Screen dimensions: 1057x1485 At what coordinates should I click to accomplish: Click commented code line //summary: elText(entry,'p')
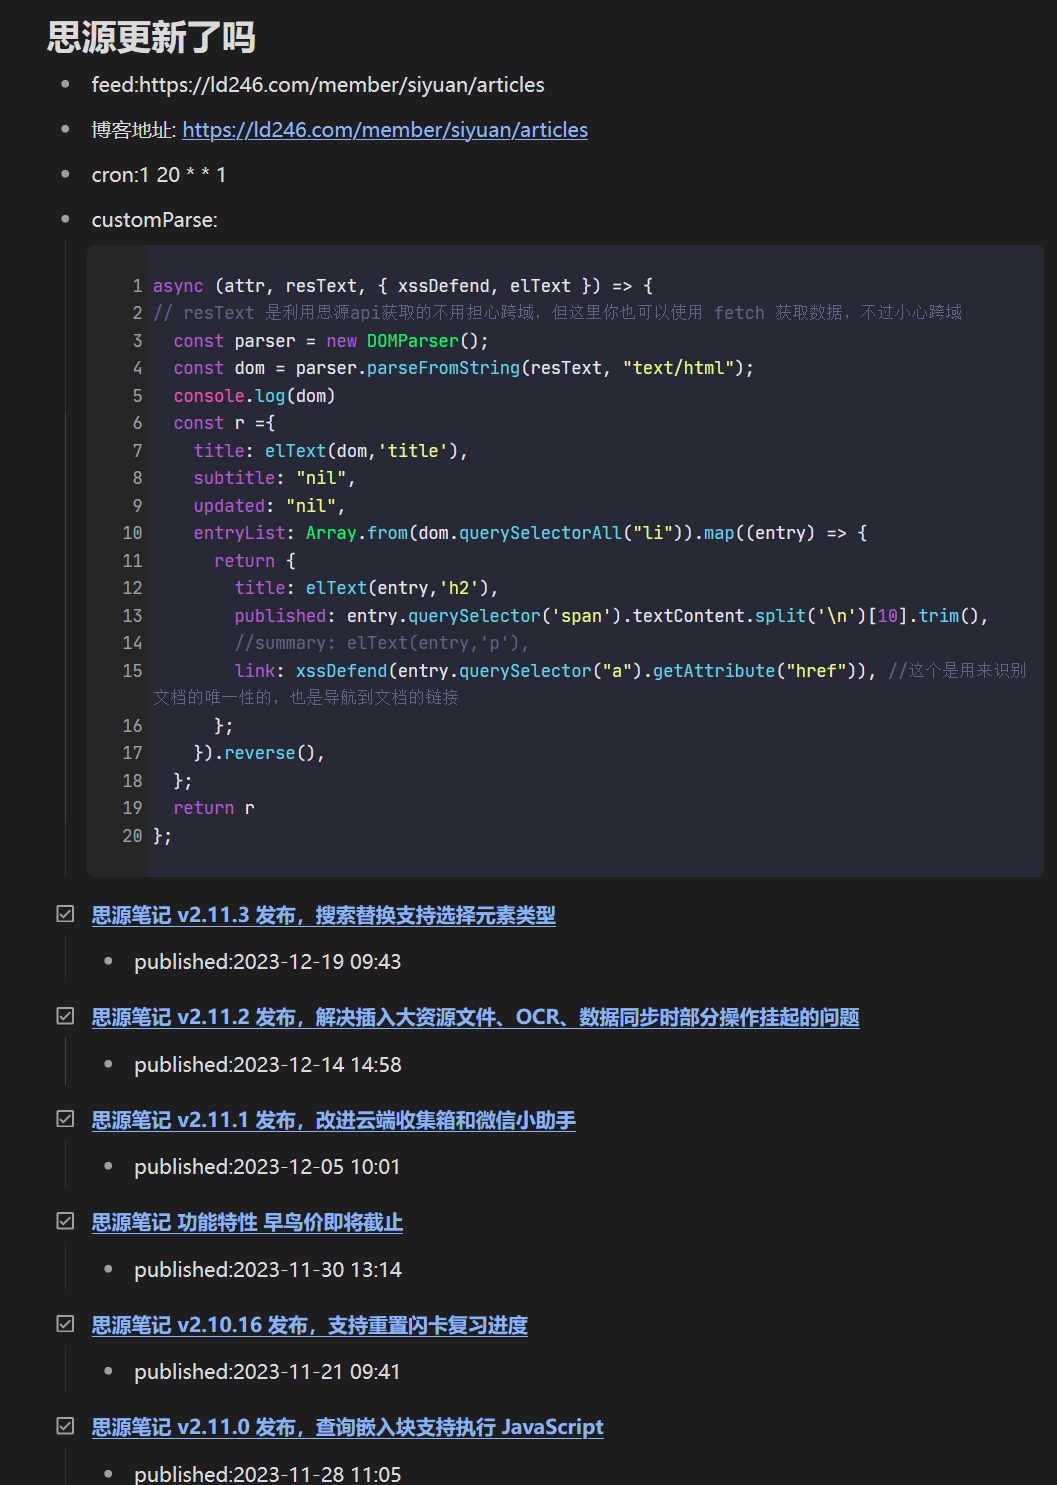[382, 643]
